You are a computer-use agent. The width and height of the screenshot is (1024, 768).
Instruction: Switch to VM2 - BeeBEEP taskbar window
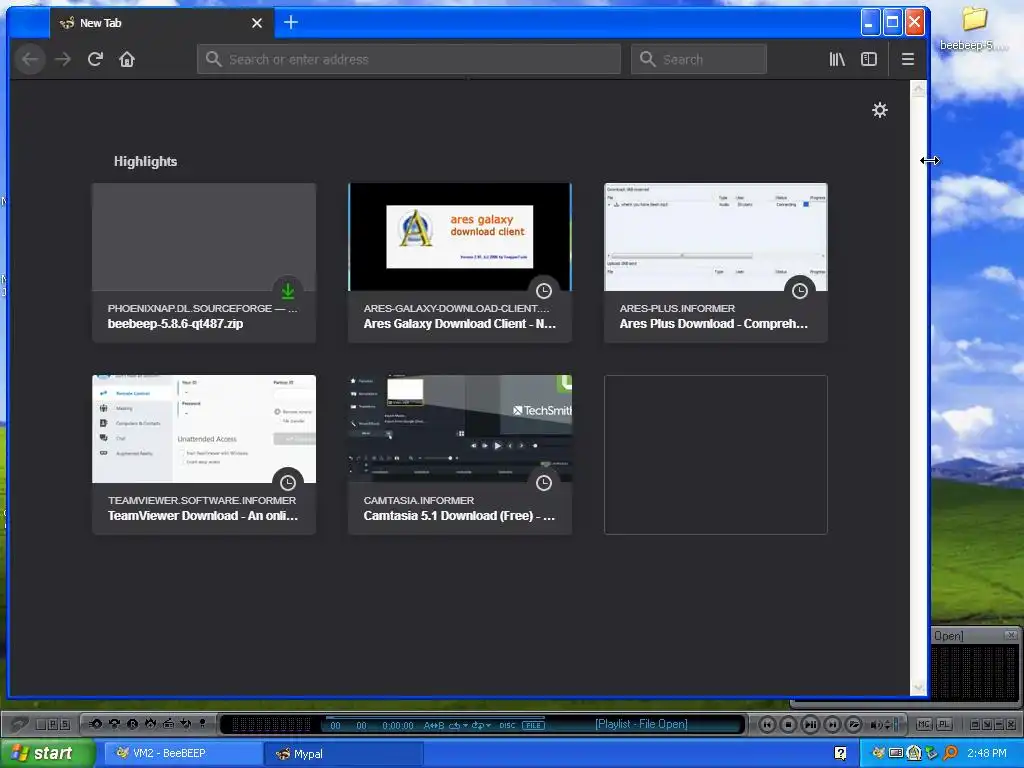(x=183, y=754)
